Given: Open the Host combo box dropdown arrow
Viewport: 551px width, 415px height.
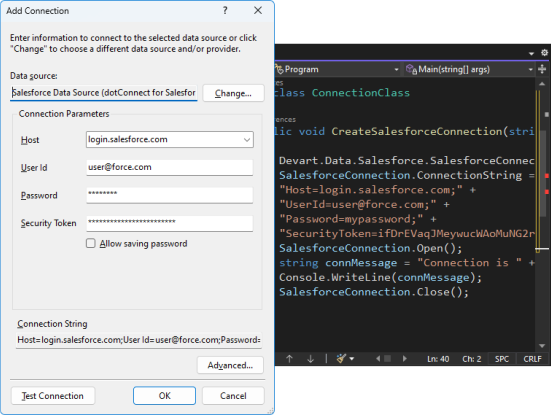Looking at the screenshot, I should tap(247, 140).
